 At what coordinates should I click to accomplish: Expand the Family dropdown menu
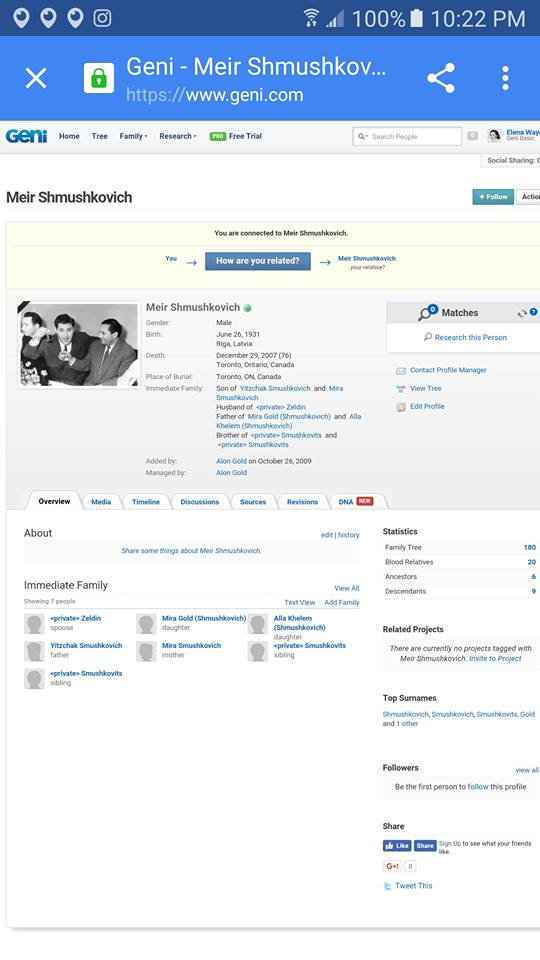pos(133,136)
